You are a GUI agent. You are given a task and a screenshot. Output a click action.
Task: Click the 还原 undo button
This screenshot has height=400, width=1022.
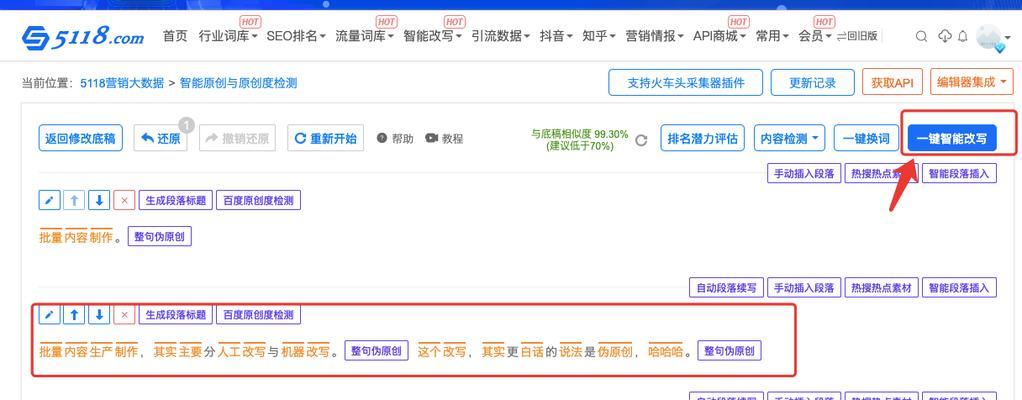coord(160,138)
